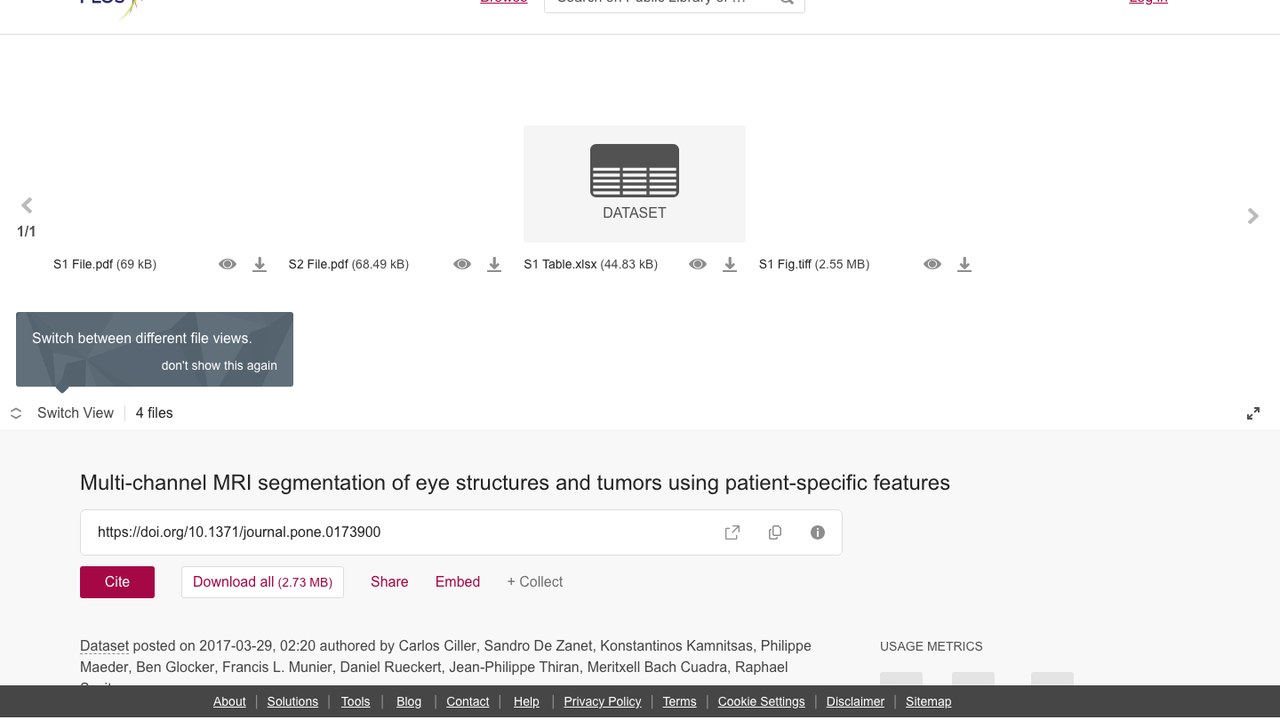Open the Dataset link in the description

104,646
